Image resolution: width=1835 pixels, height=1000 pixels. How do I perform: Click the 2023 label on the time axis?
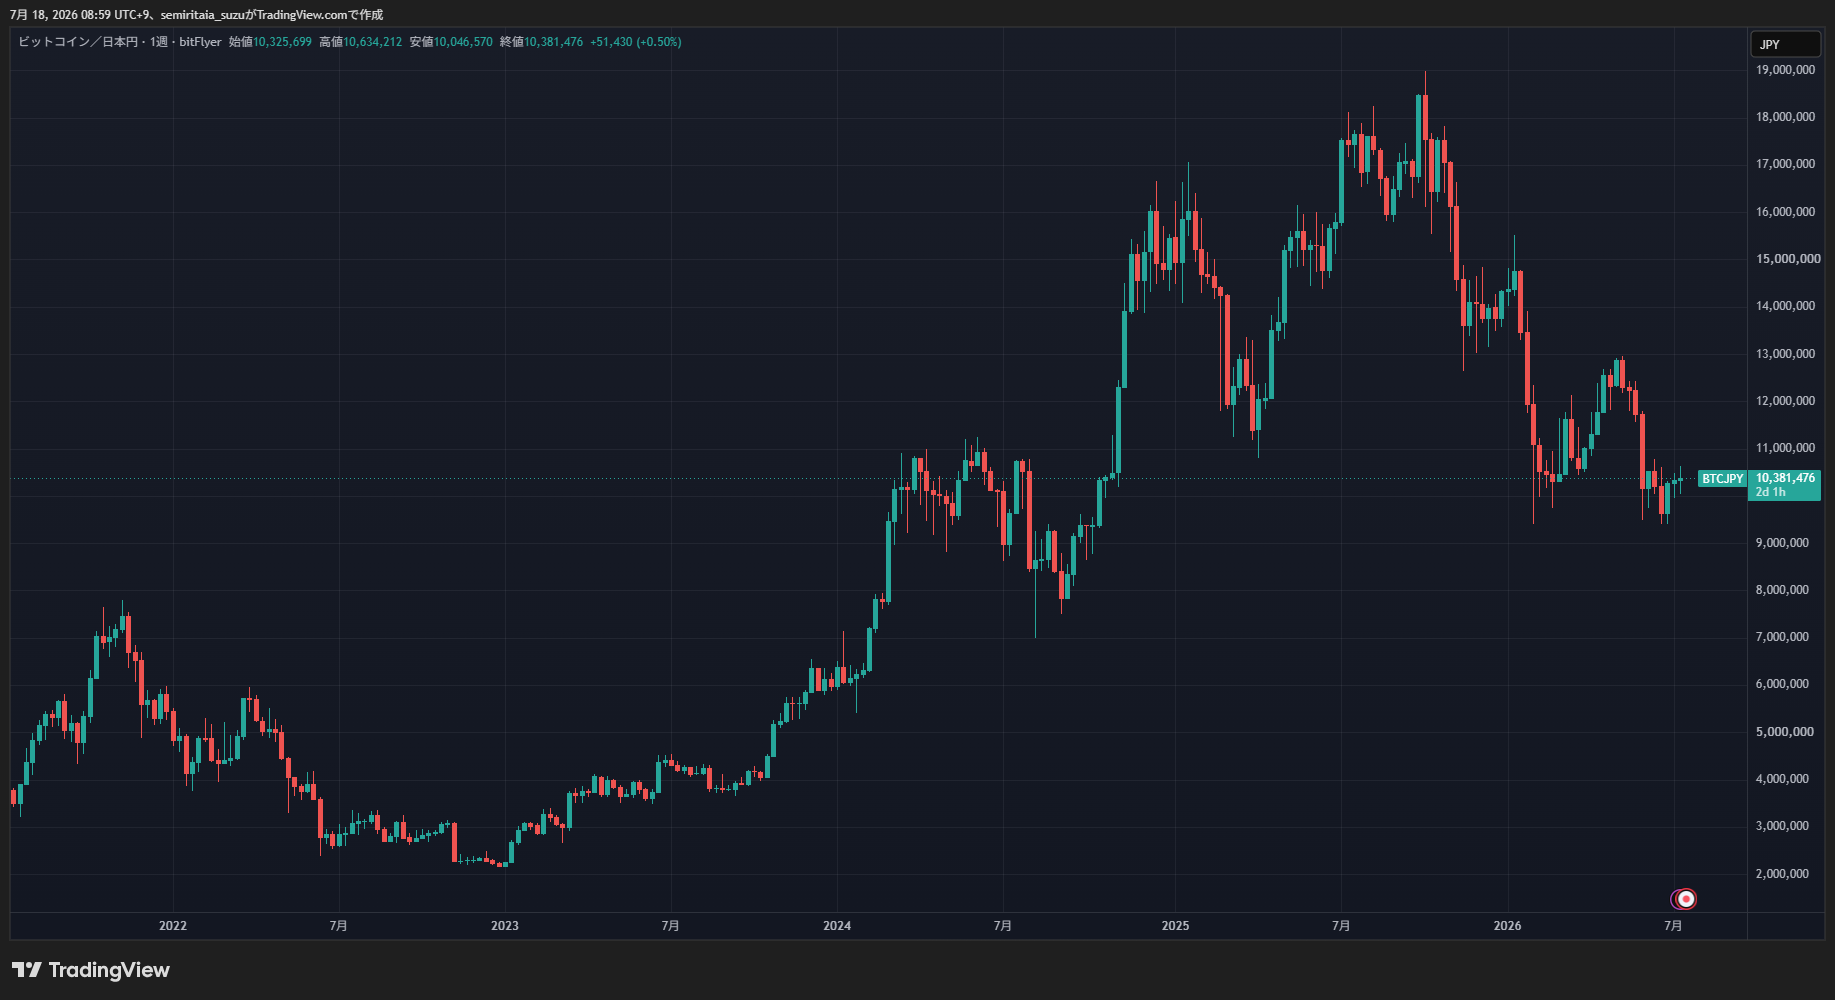505,926
